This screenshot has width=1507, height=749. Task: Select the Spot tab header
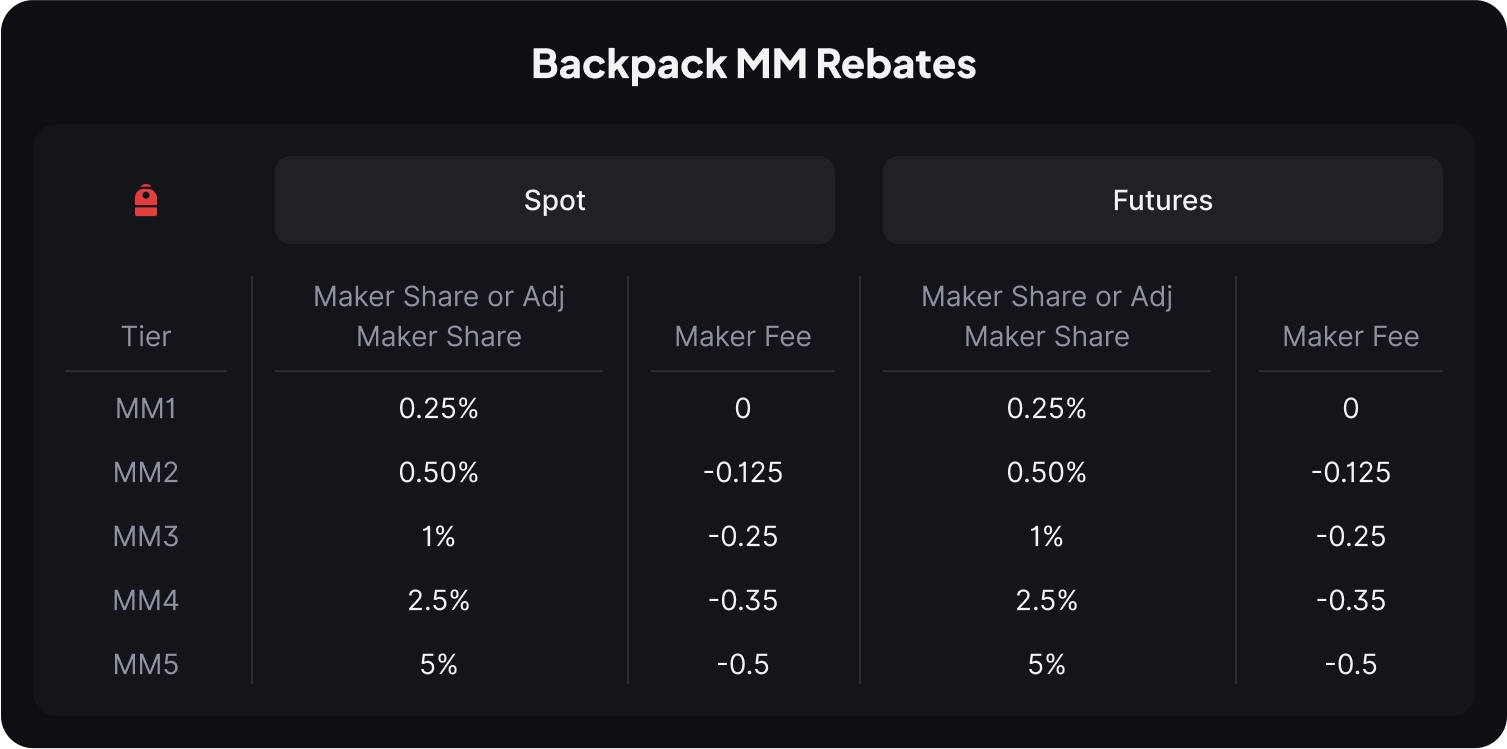pyautogui.click(x=555, y=200)
